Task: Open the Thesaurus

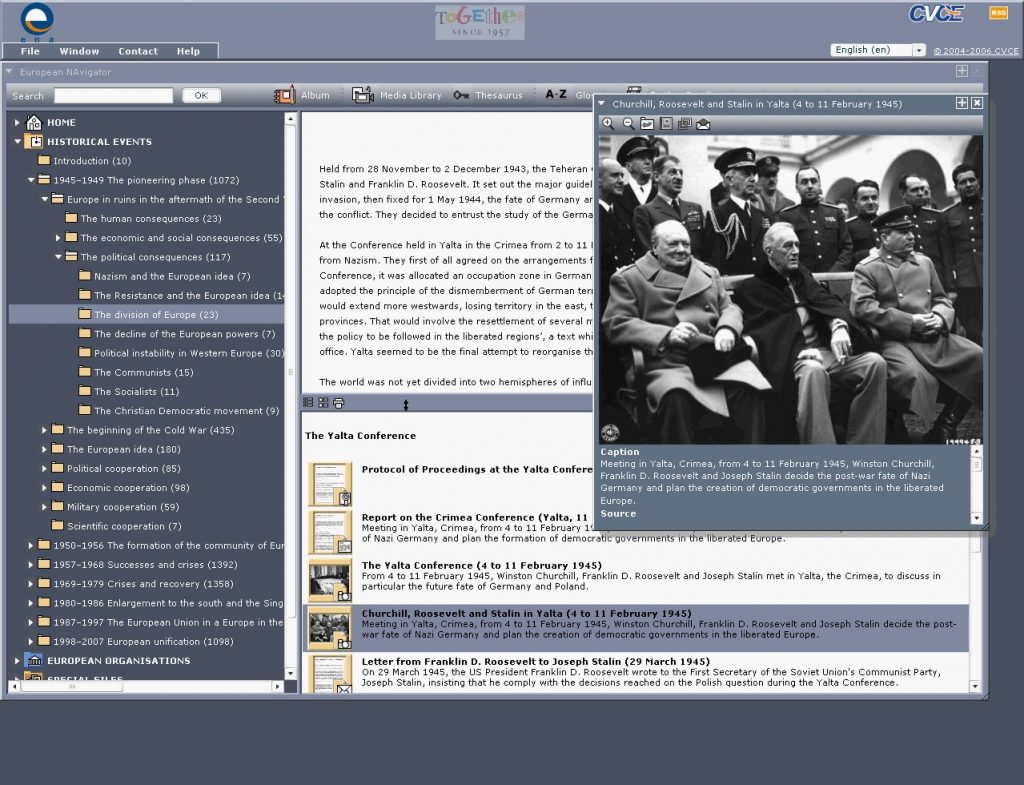Action: [x=488, y=95]
